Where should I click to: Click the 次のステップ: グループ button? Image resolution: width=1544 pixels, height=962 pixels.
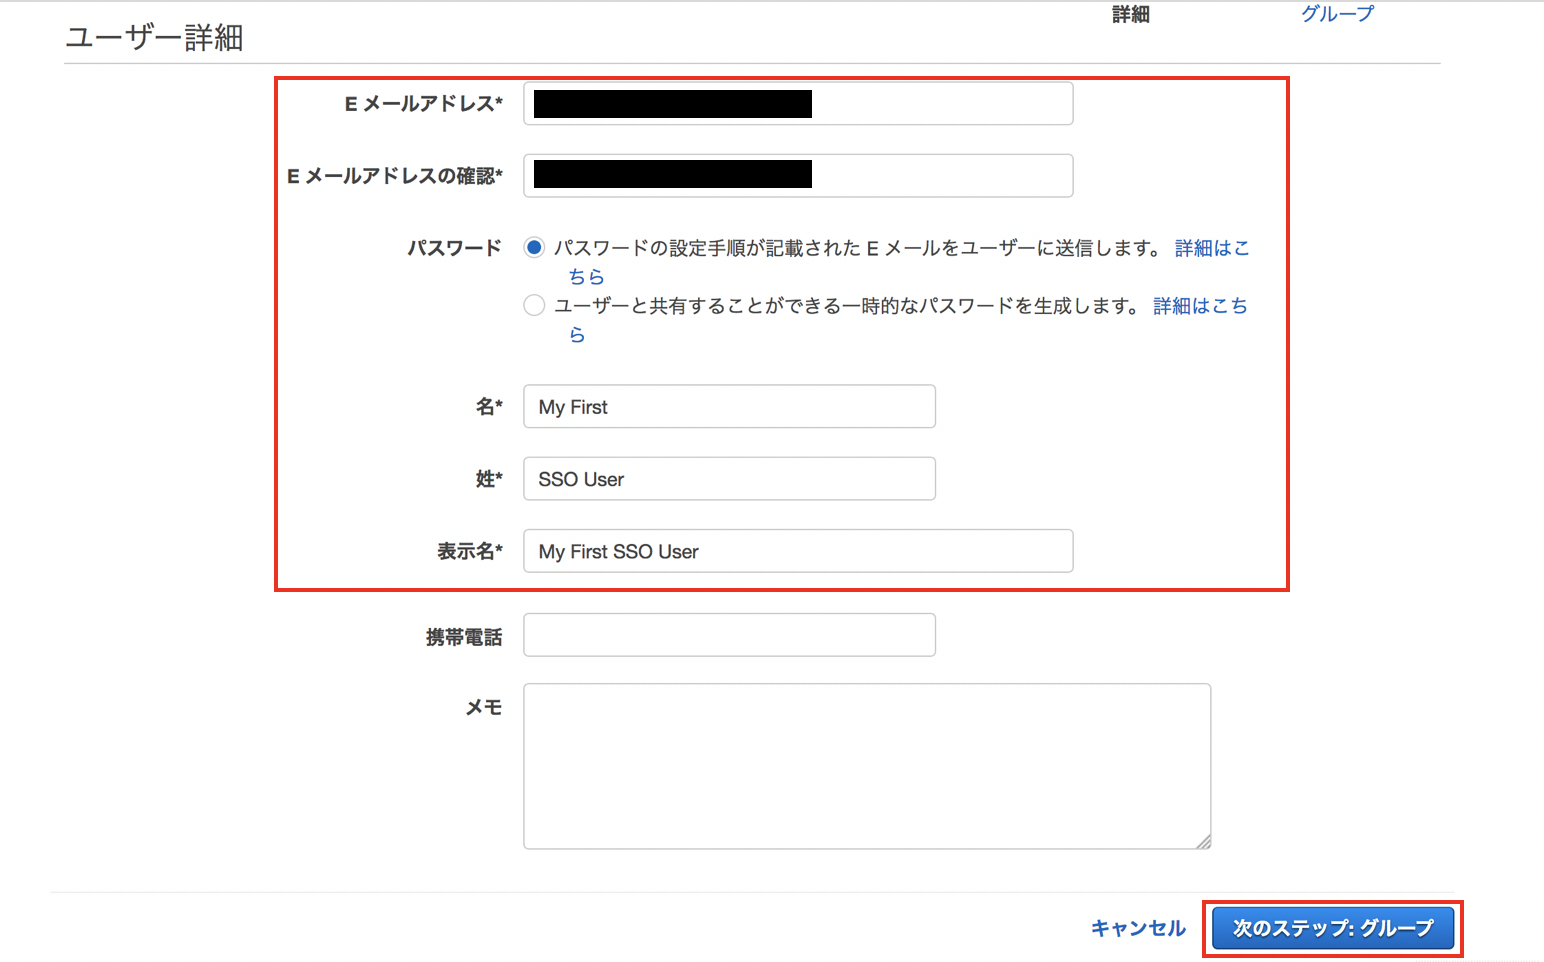tap(1333, 928)
